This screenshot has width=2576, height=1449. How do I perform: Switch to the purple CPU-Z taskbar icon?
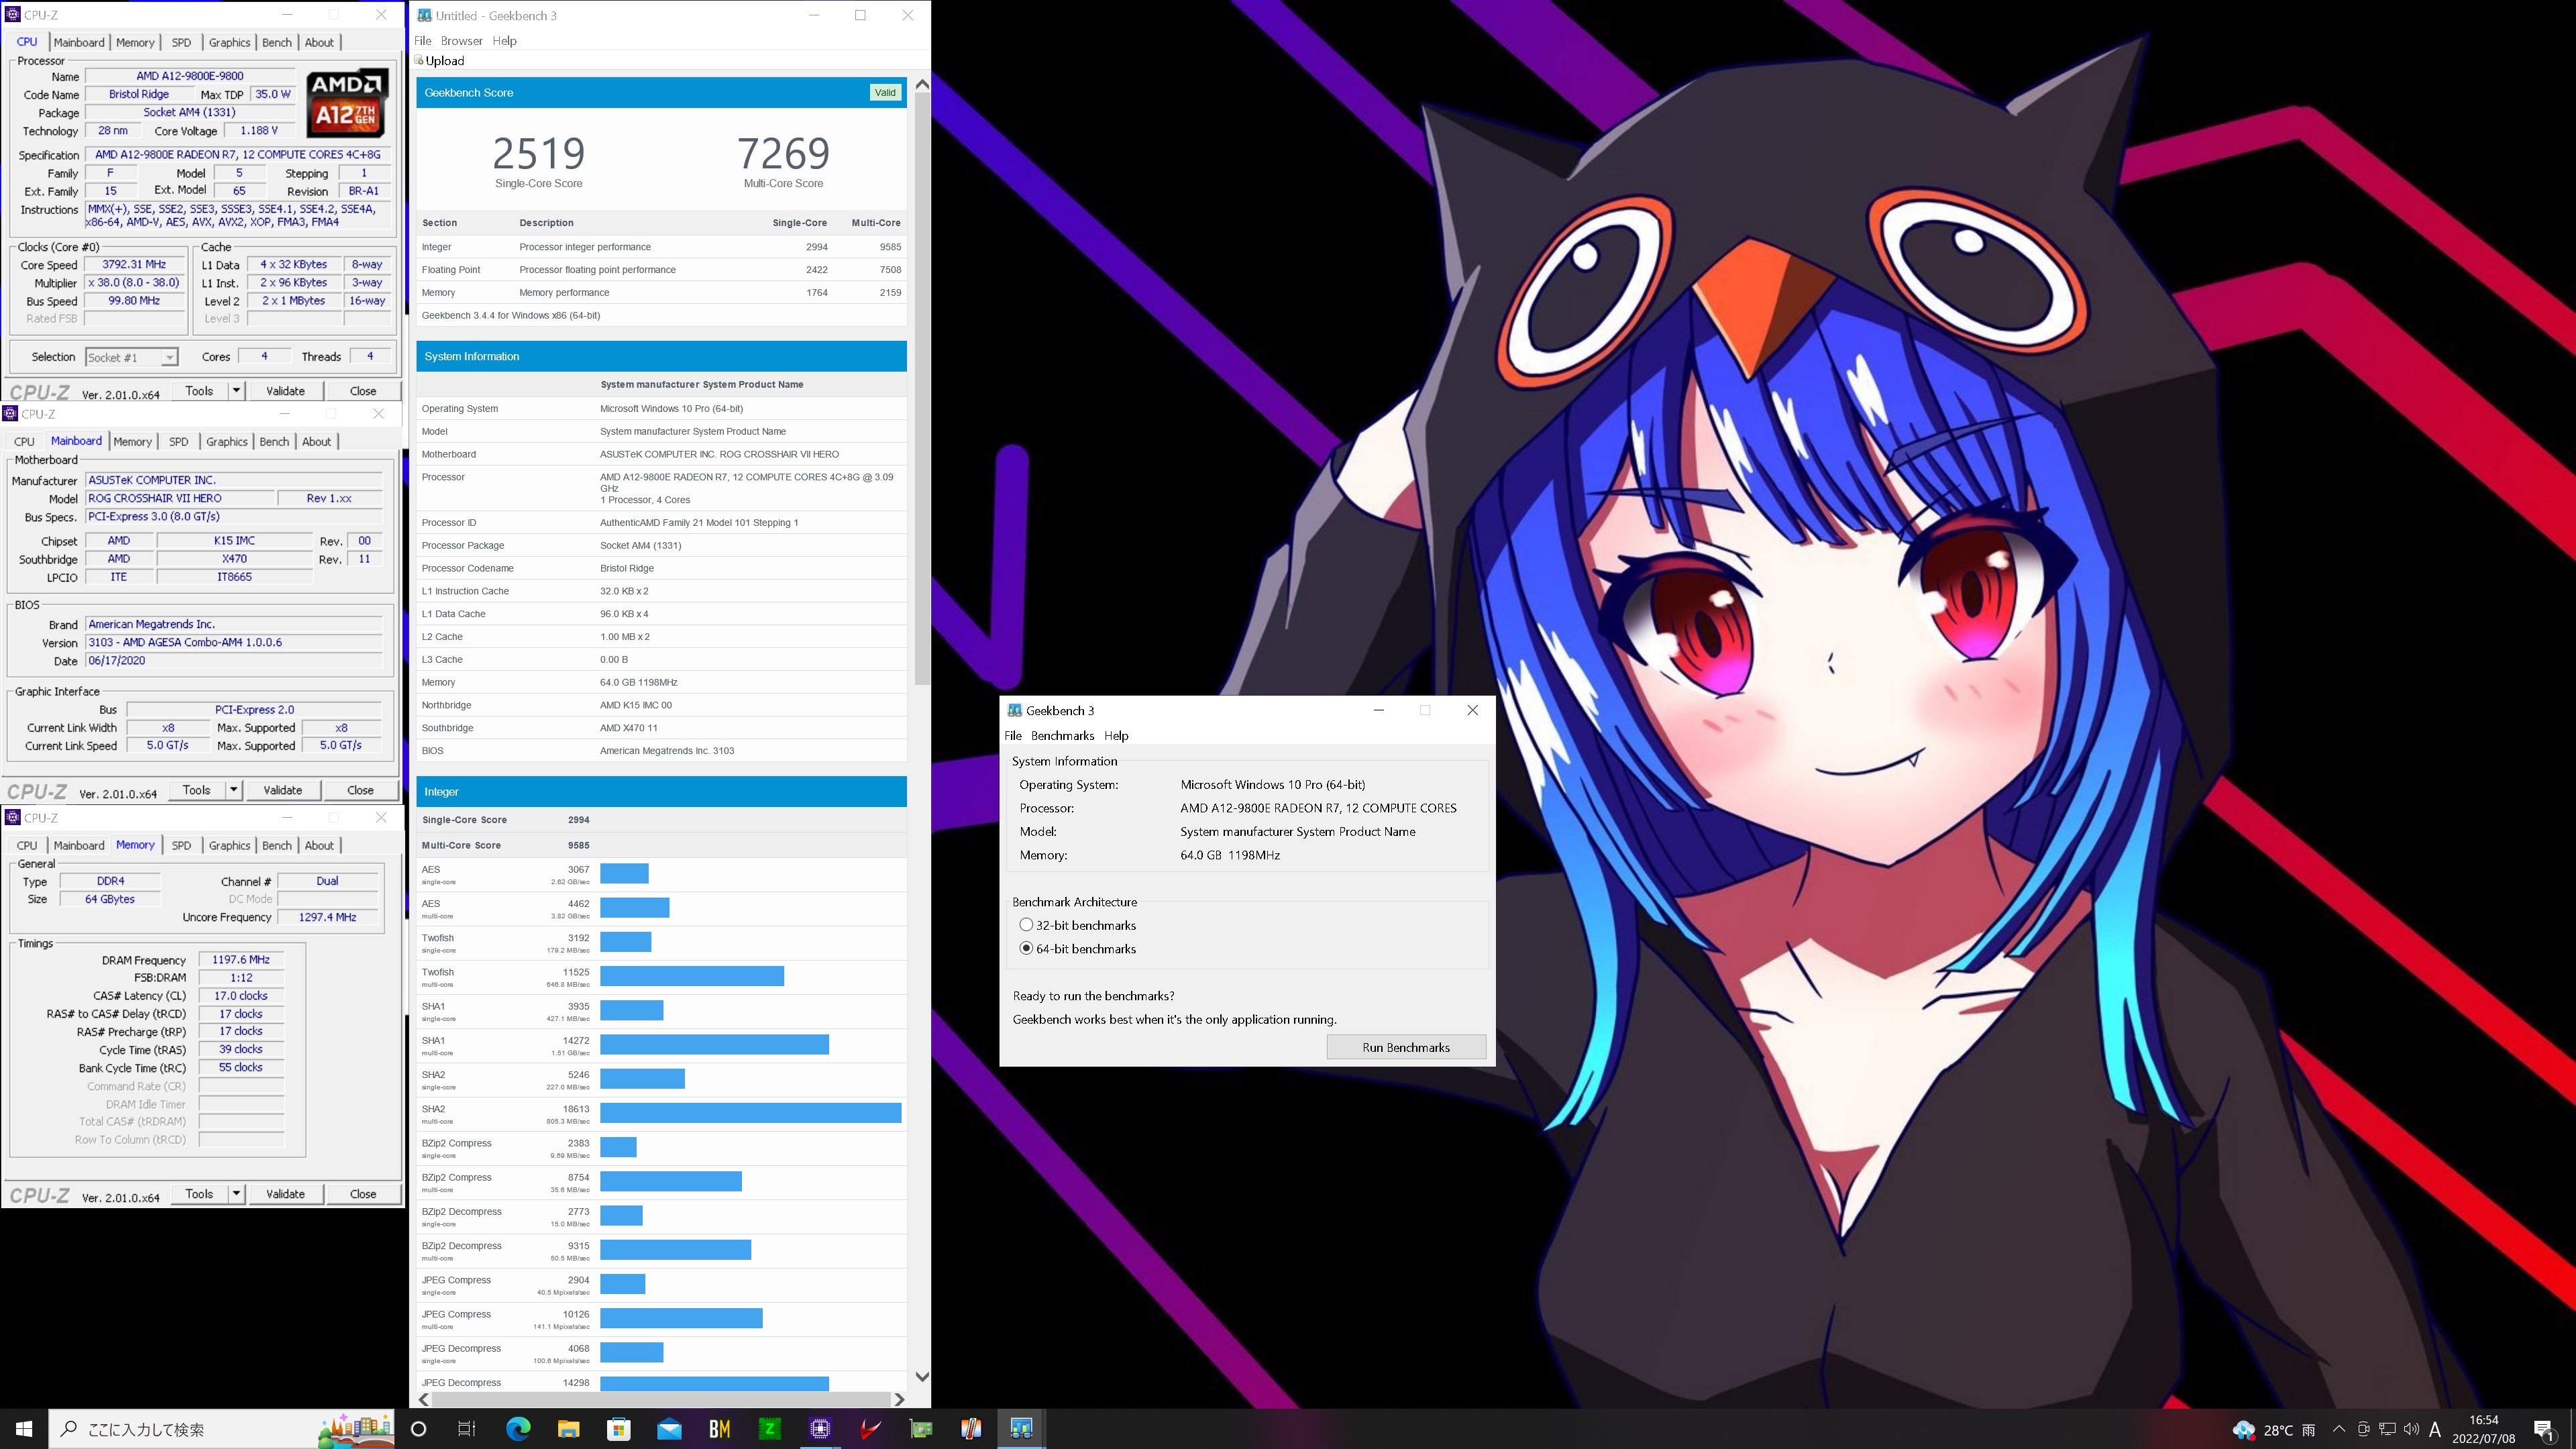click(820, 1429)
